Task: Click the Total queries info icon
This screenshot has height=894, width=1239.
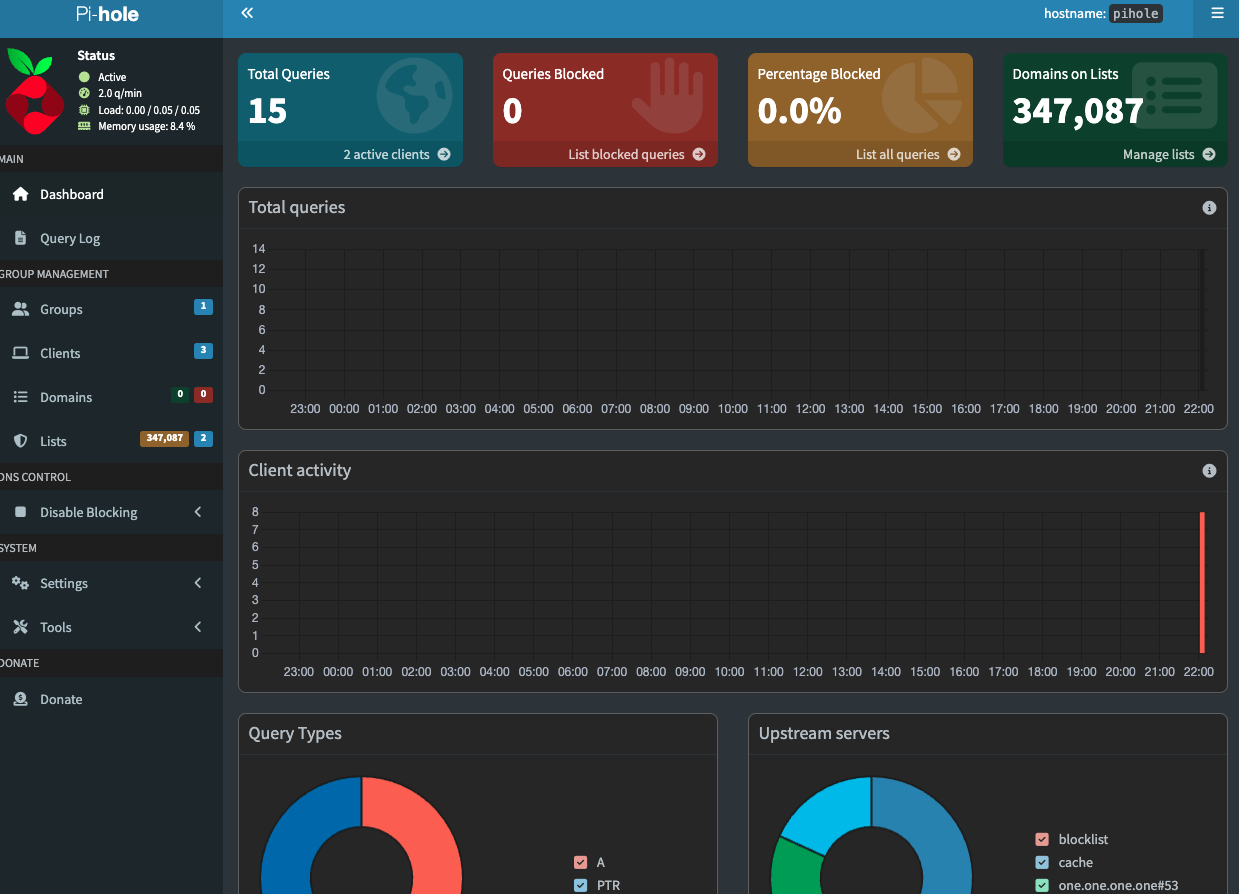Action: point(1209,208)
